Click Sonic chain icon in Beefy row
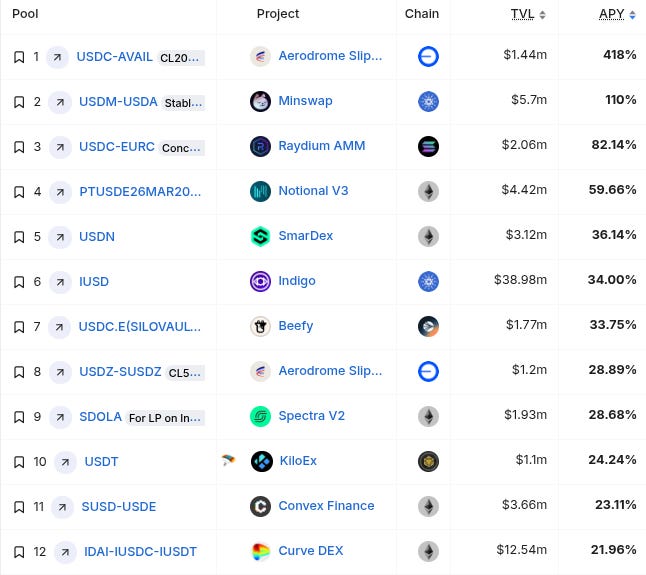Viewport: 646px width, 575px height. point(428,327)
